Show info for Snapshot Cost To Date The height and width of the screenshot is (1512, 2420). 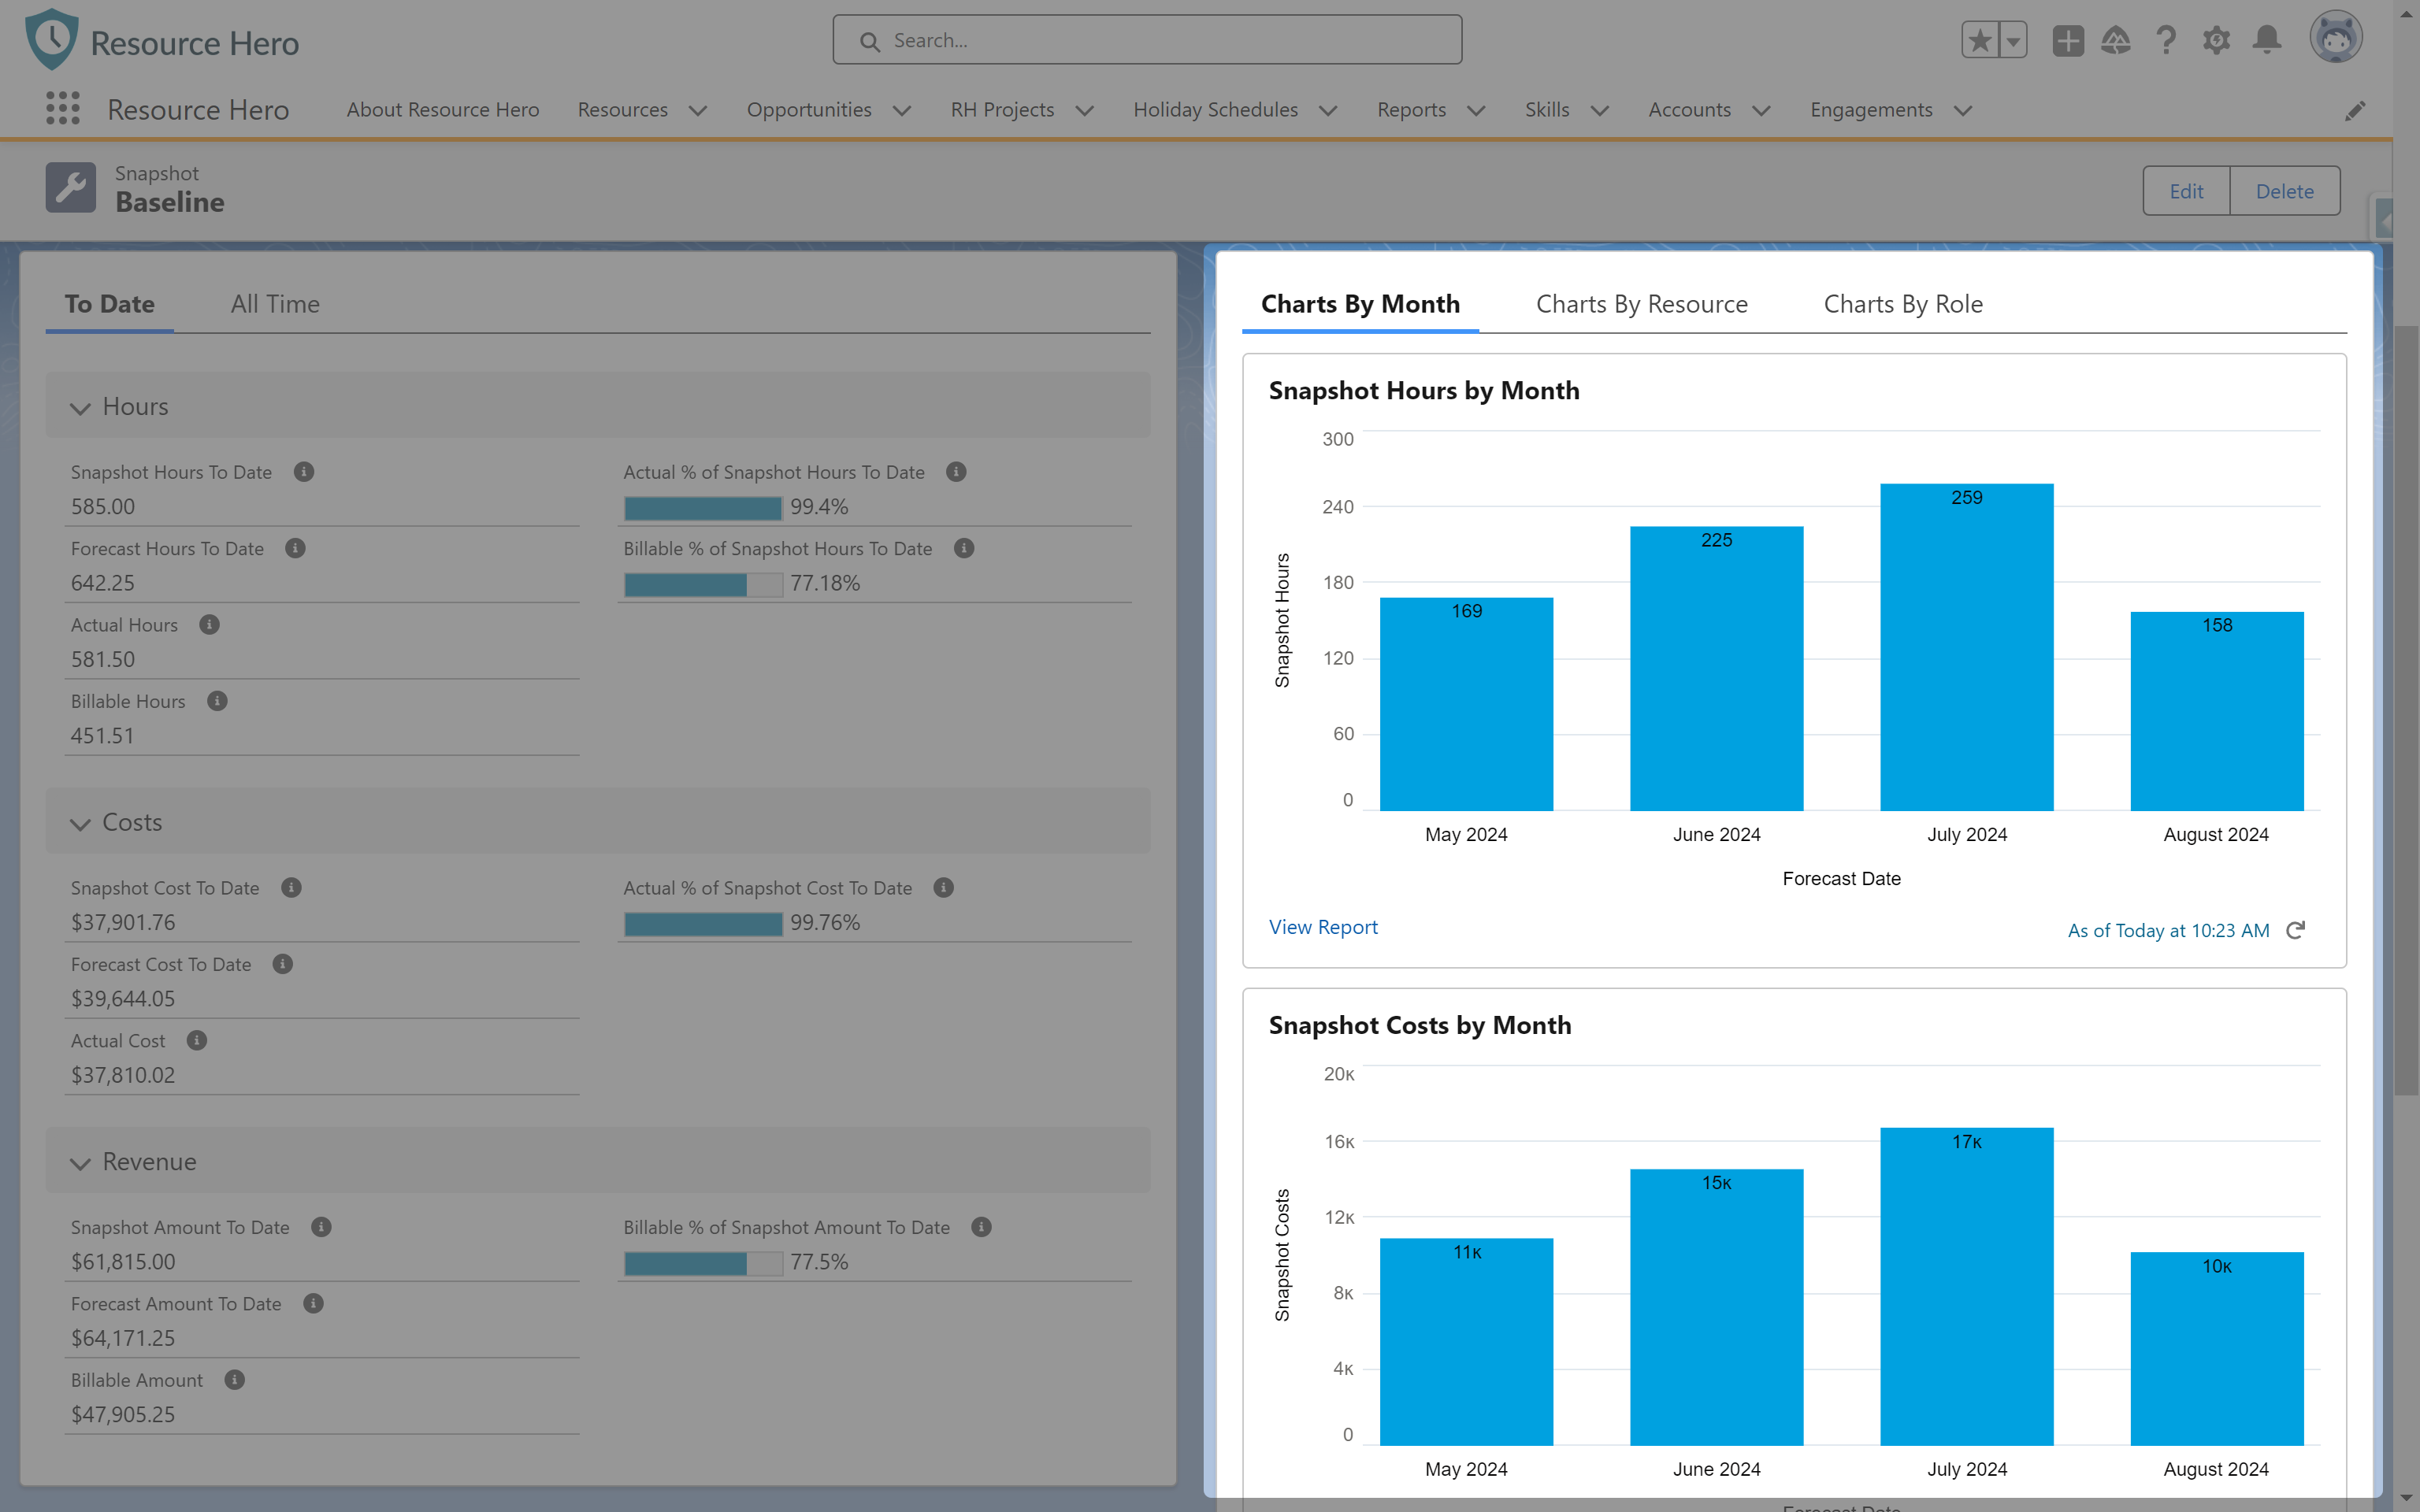click(291, 888)
